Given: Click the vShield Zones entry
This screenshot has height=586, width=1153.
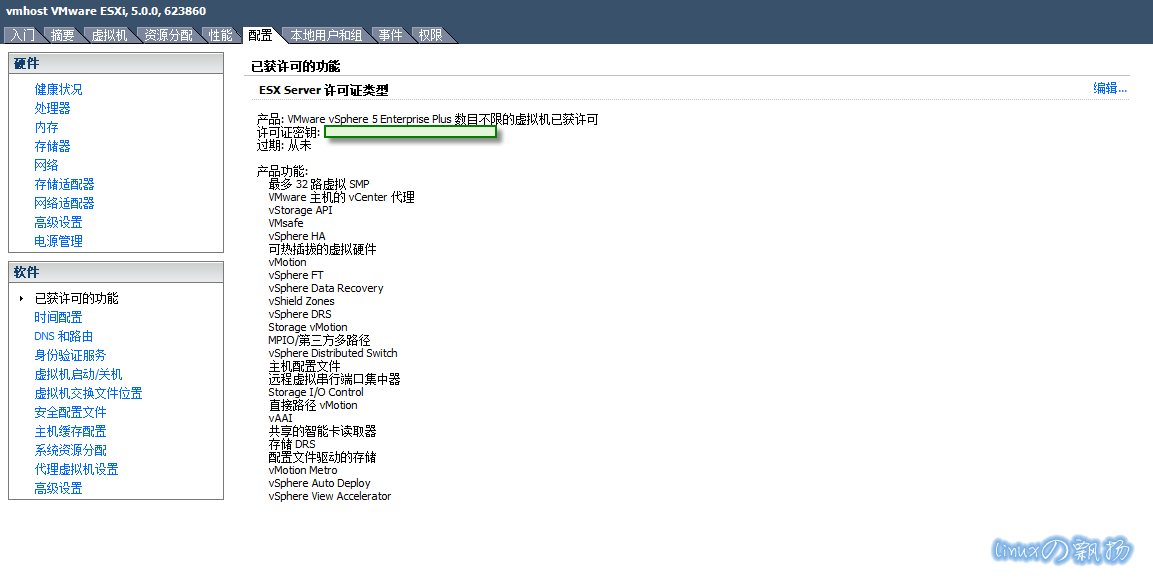Looking at the screenshot, I should pos(301,301).
